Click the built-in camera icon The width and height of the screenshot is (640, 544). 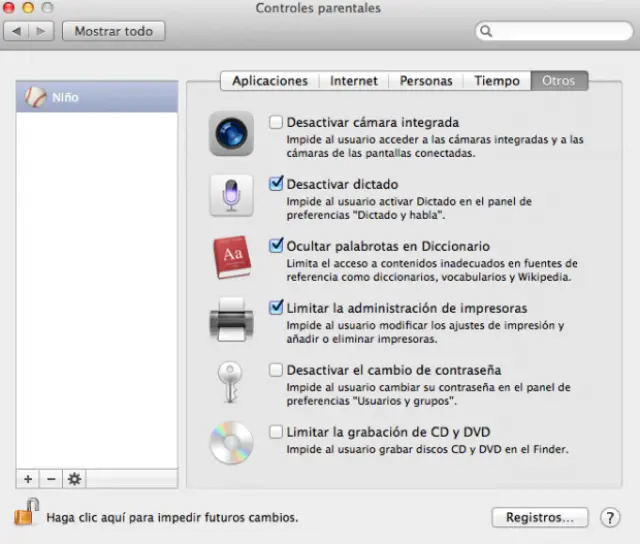pos(231,133)
